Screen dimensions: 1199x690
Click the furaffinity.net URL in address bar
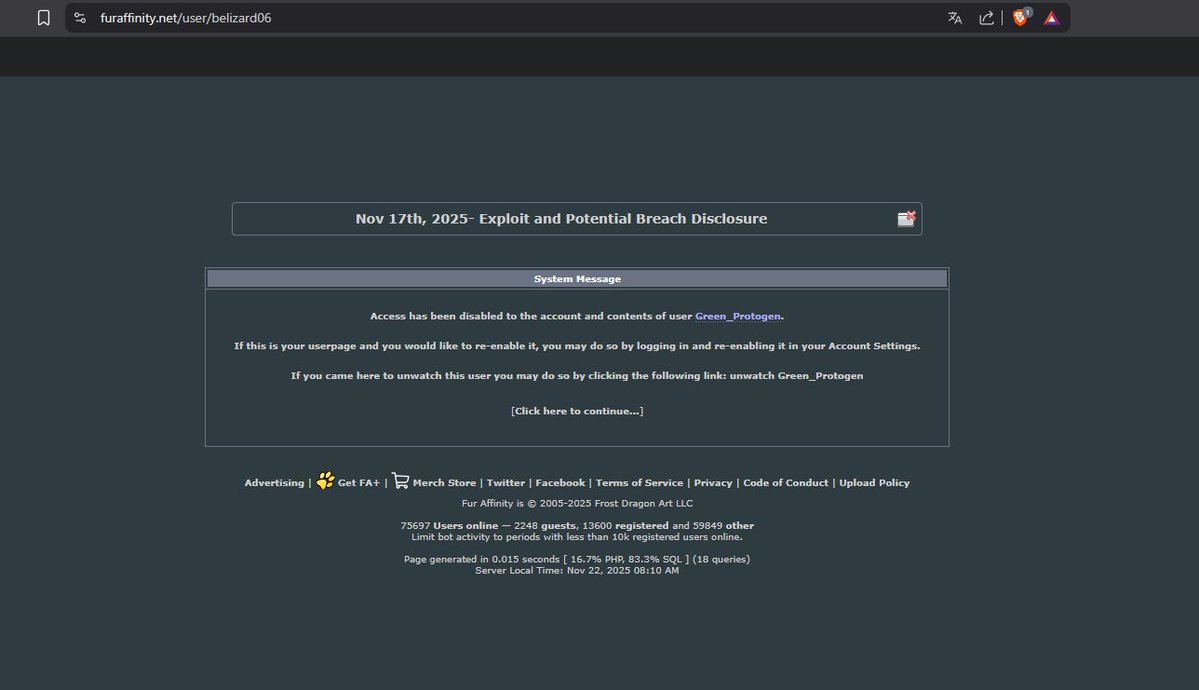(186, 18)
